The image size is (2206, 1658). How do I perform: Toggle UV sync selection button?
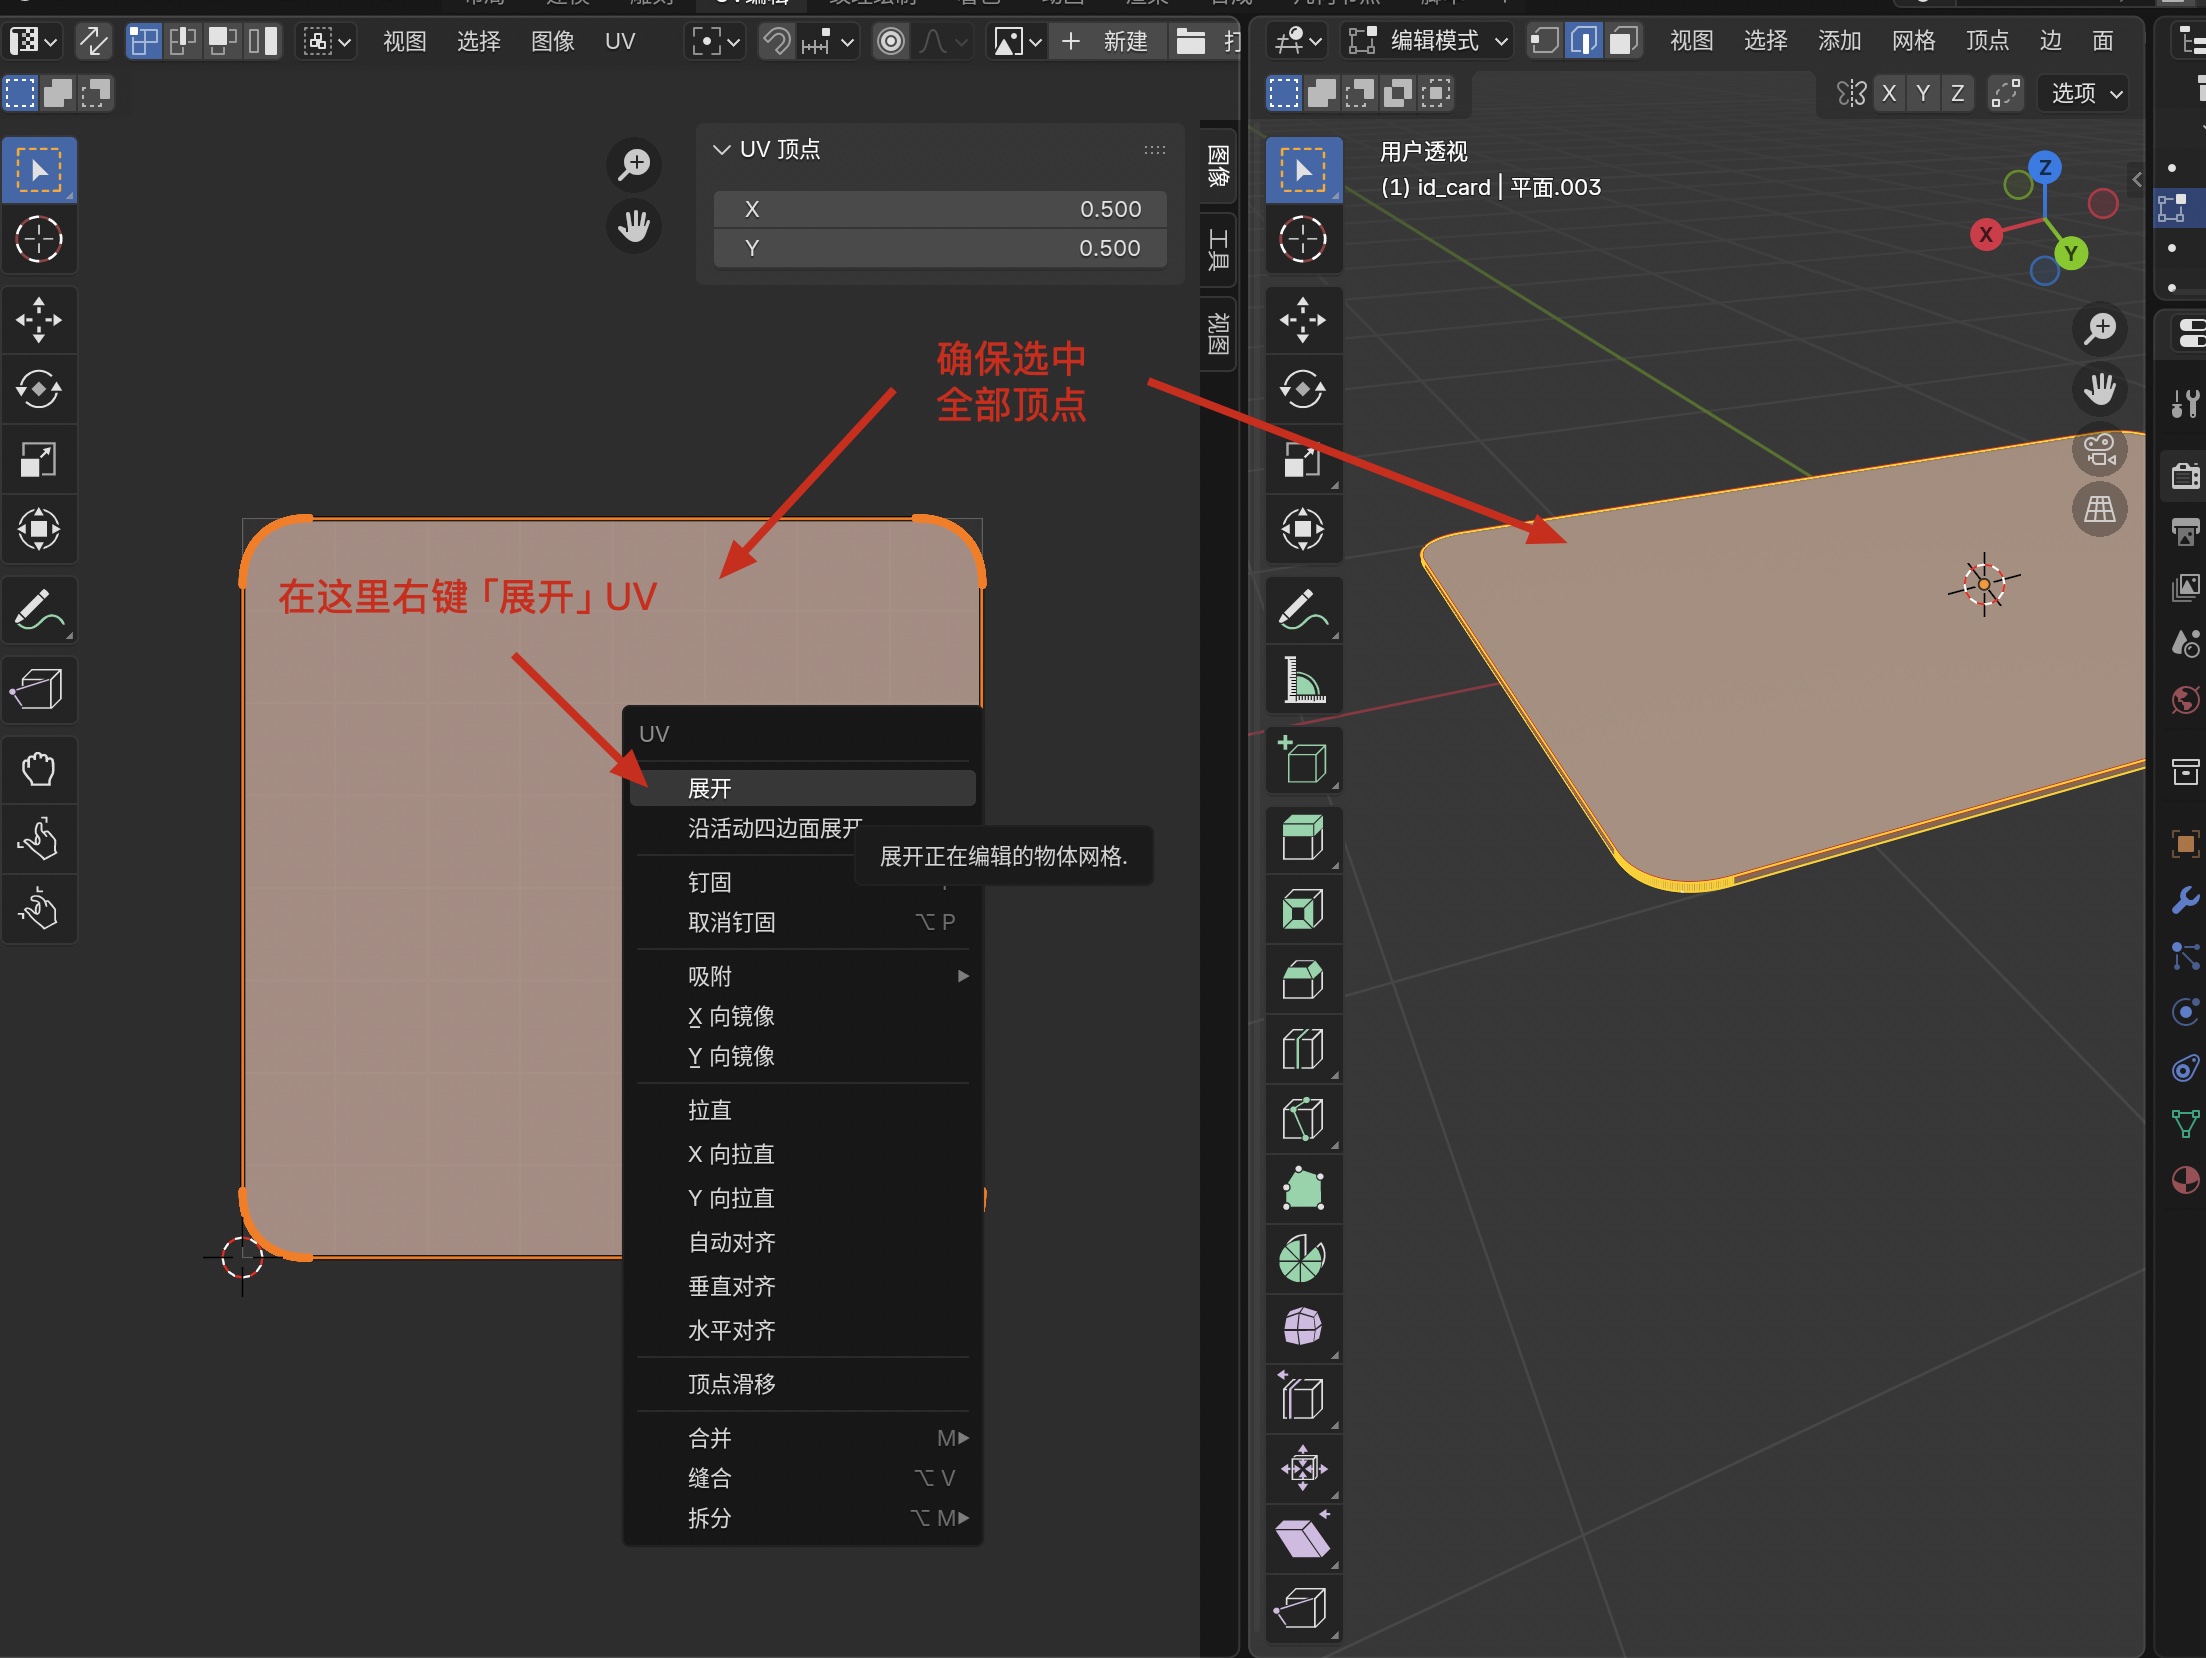pyautogui.click(x=93, y=41)
